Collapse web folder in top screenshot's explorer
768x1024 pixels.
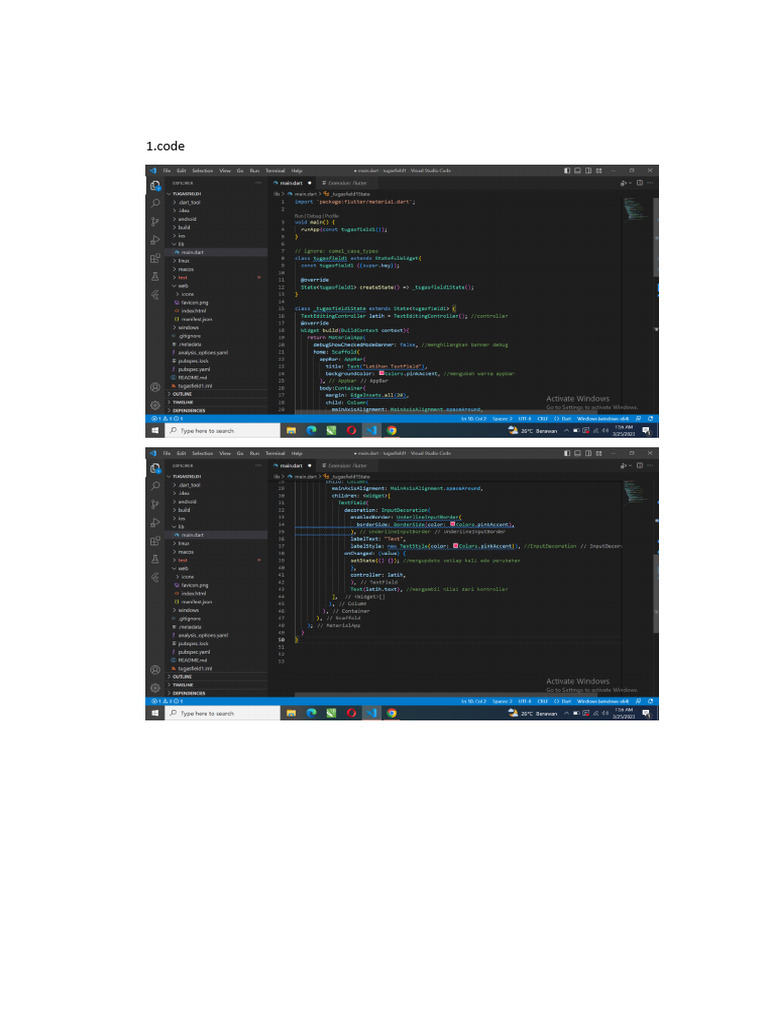182,286
